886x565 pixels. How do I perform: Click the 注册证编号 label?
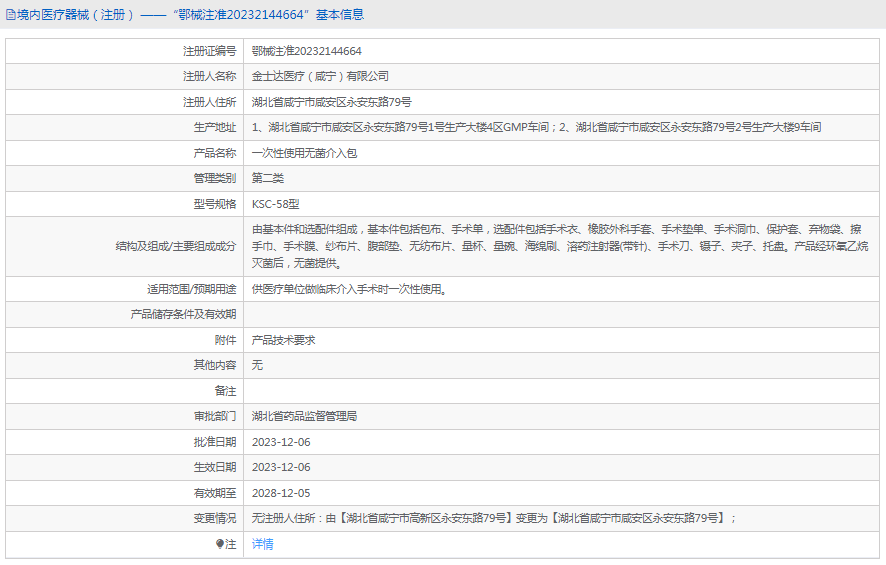click(209, 51)
